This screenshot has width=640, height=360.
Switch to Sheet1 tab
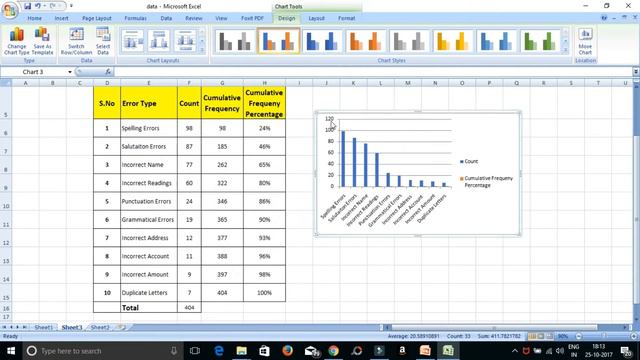43,327
